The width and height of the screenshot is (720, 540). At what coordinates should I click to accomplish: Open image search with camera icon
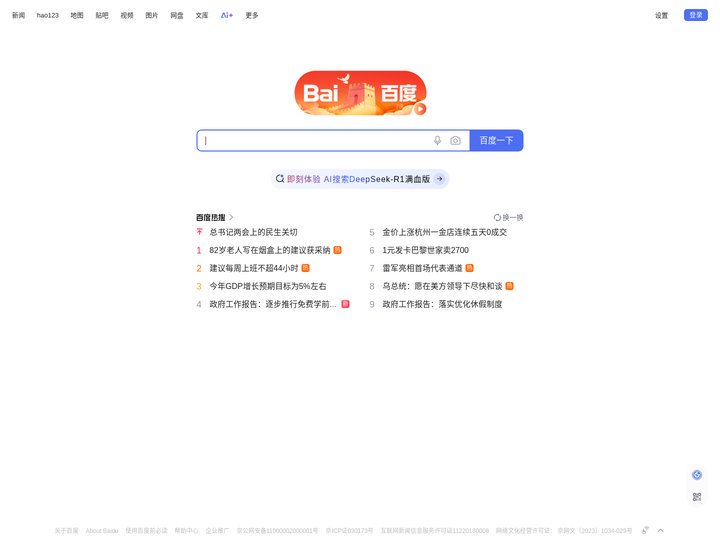tap(455, 141)
